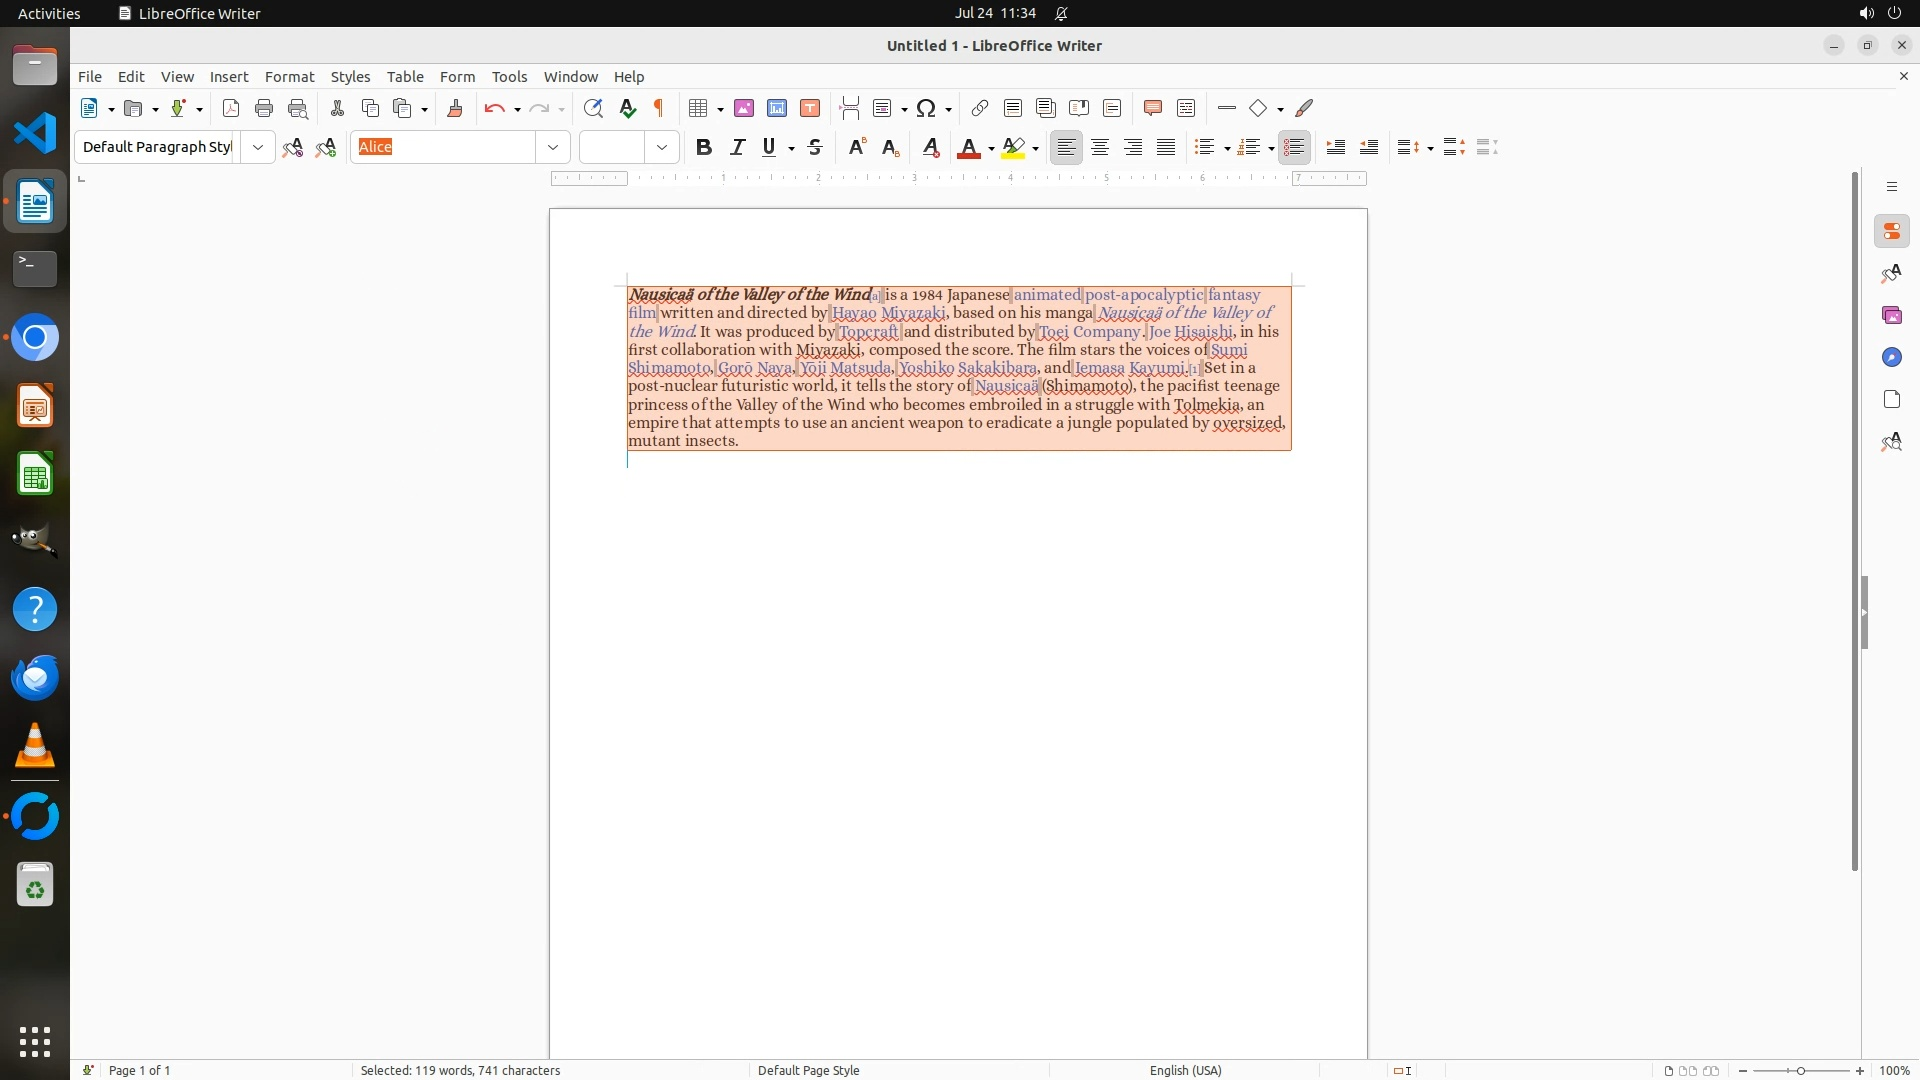Click the Clone Formatting paintbrush icon
This screenshot has width=1920, height=1080.
point(455,108)
